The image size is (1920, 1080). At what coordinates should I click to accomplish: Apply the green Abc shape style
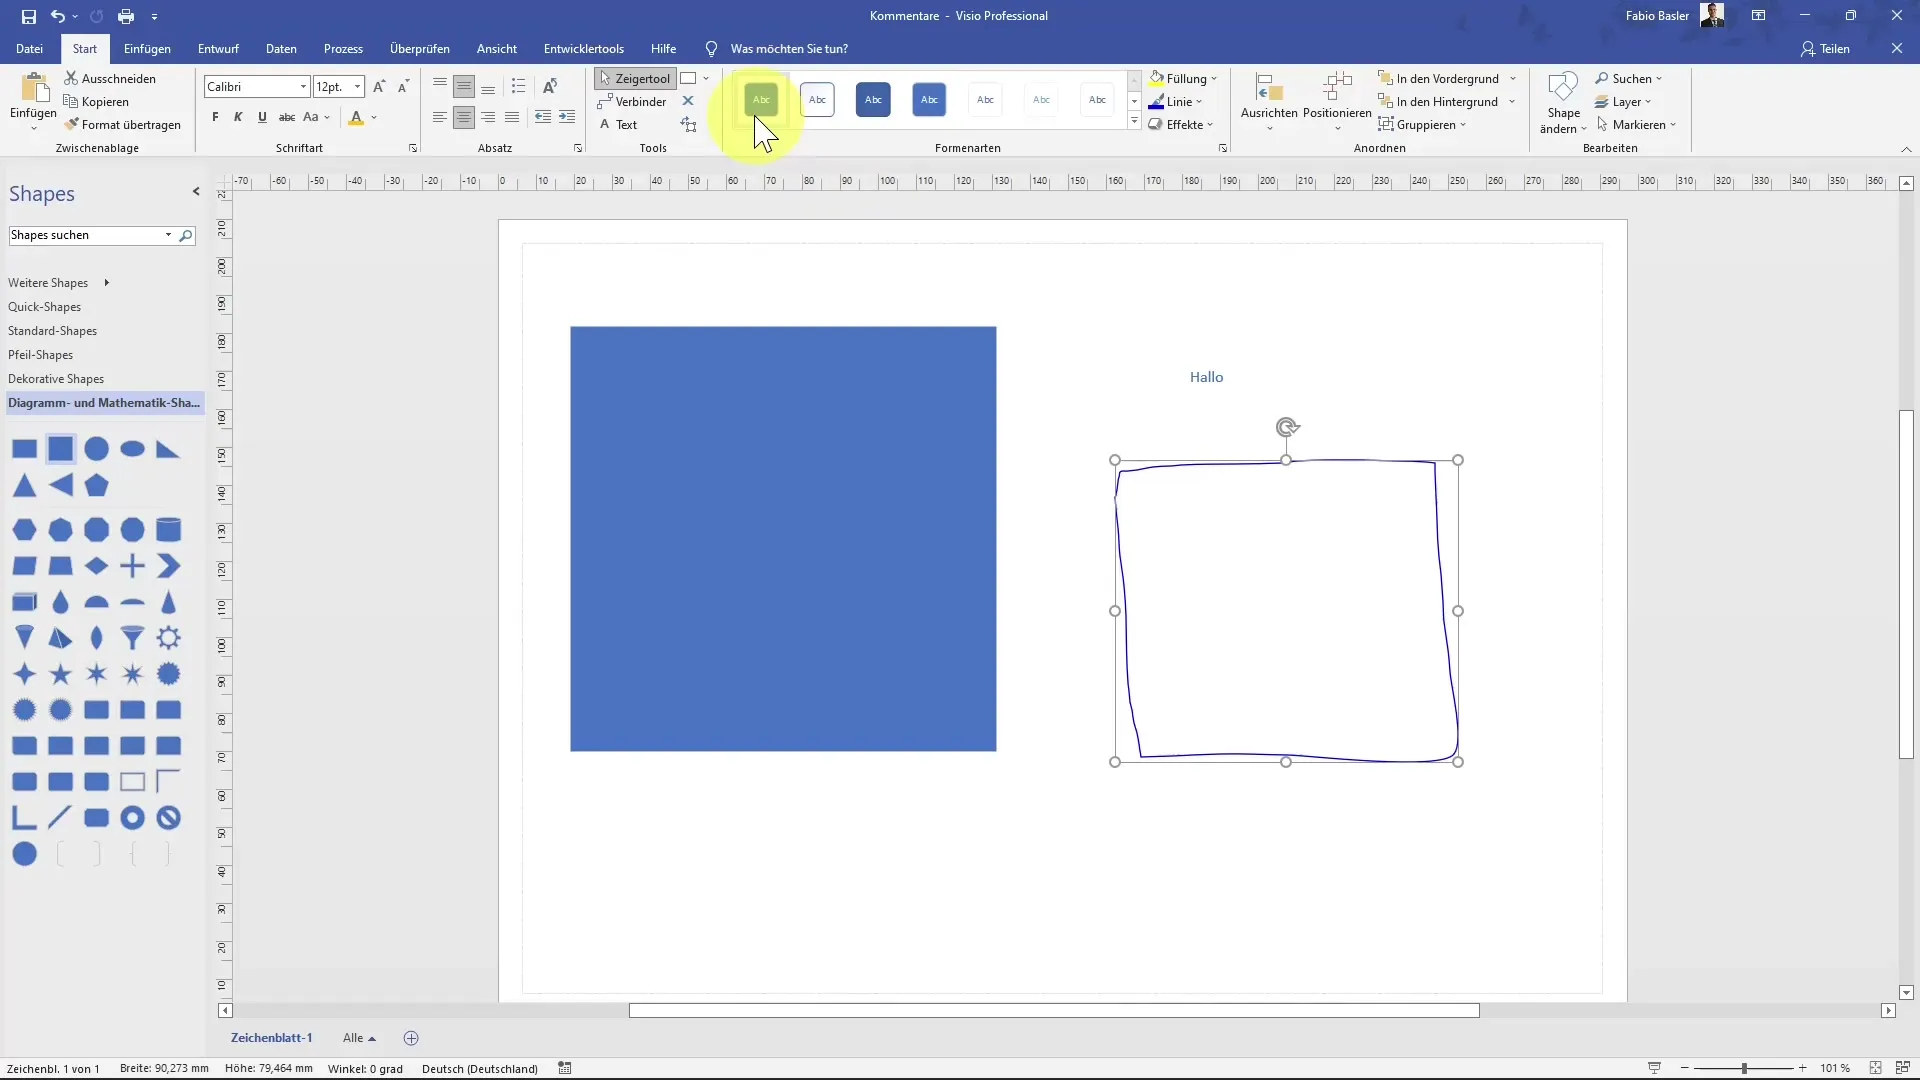pyautogui.click(x=761, y=99)
